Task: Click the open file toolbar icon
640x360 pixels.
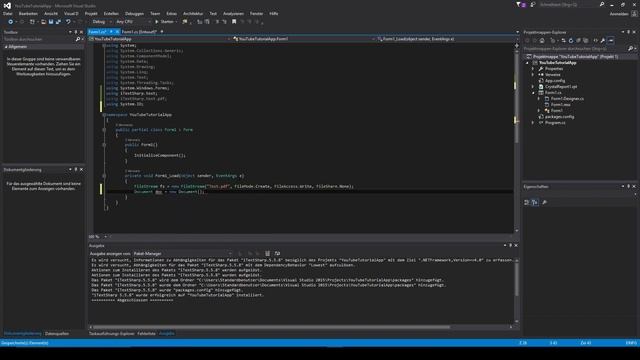Action: (43, 22)
